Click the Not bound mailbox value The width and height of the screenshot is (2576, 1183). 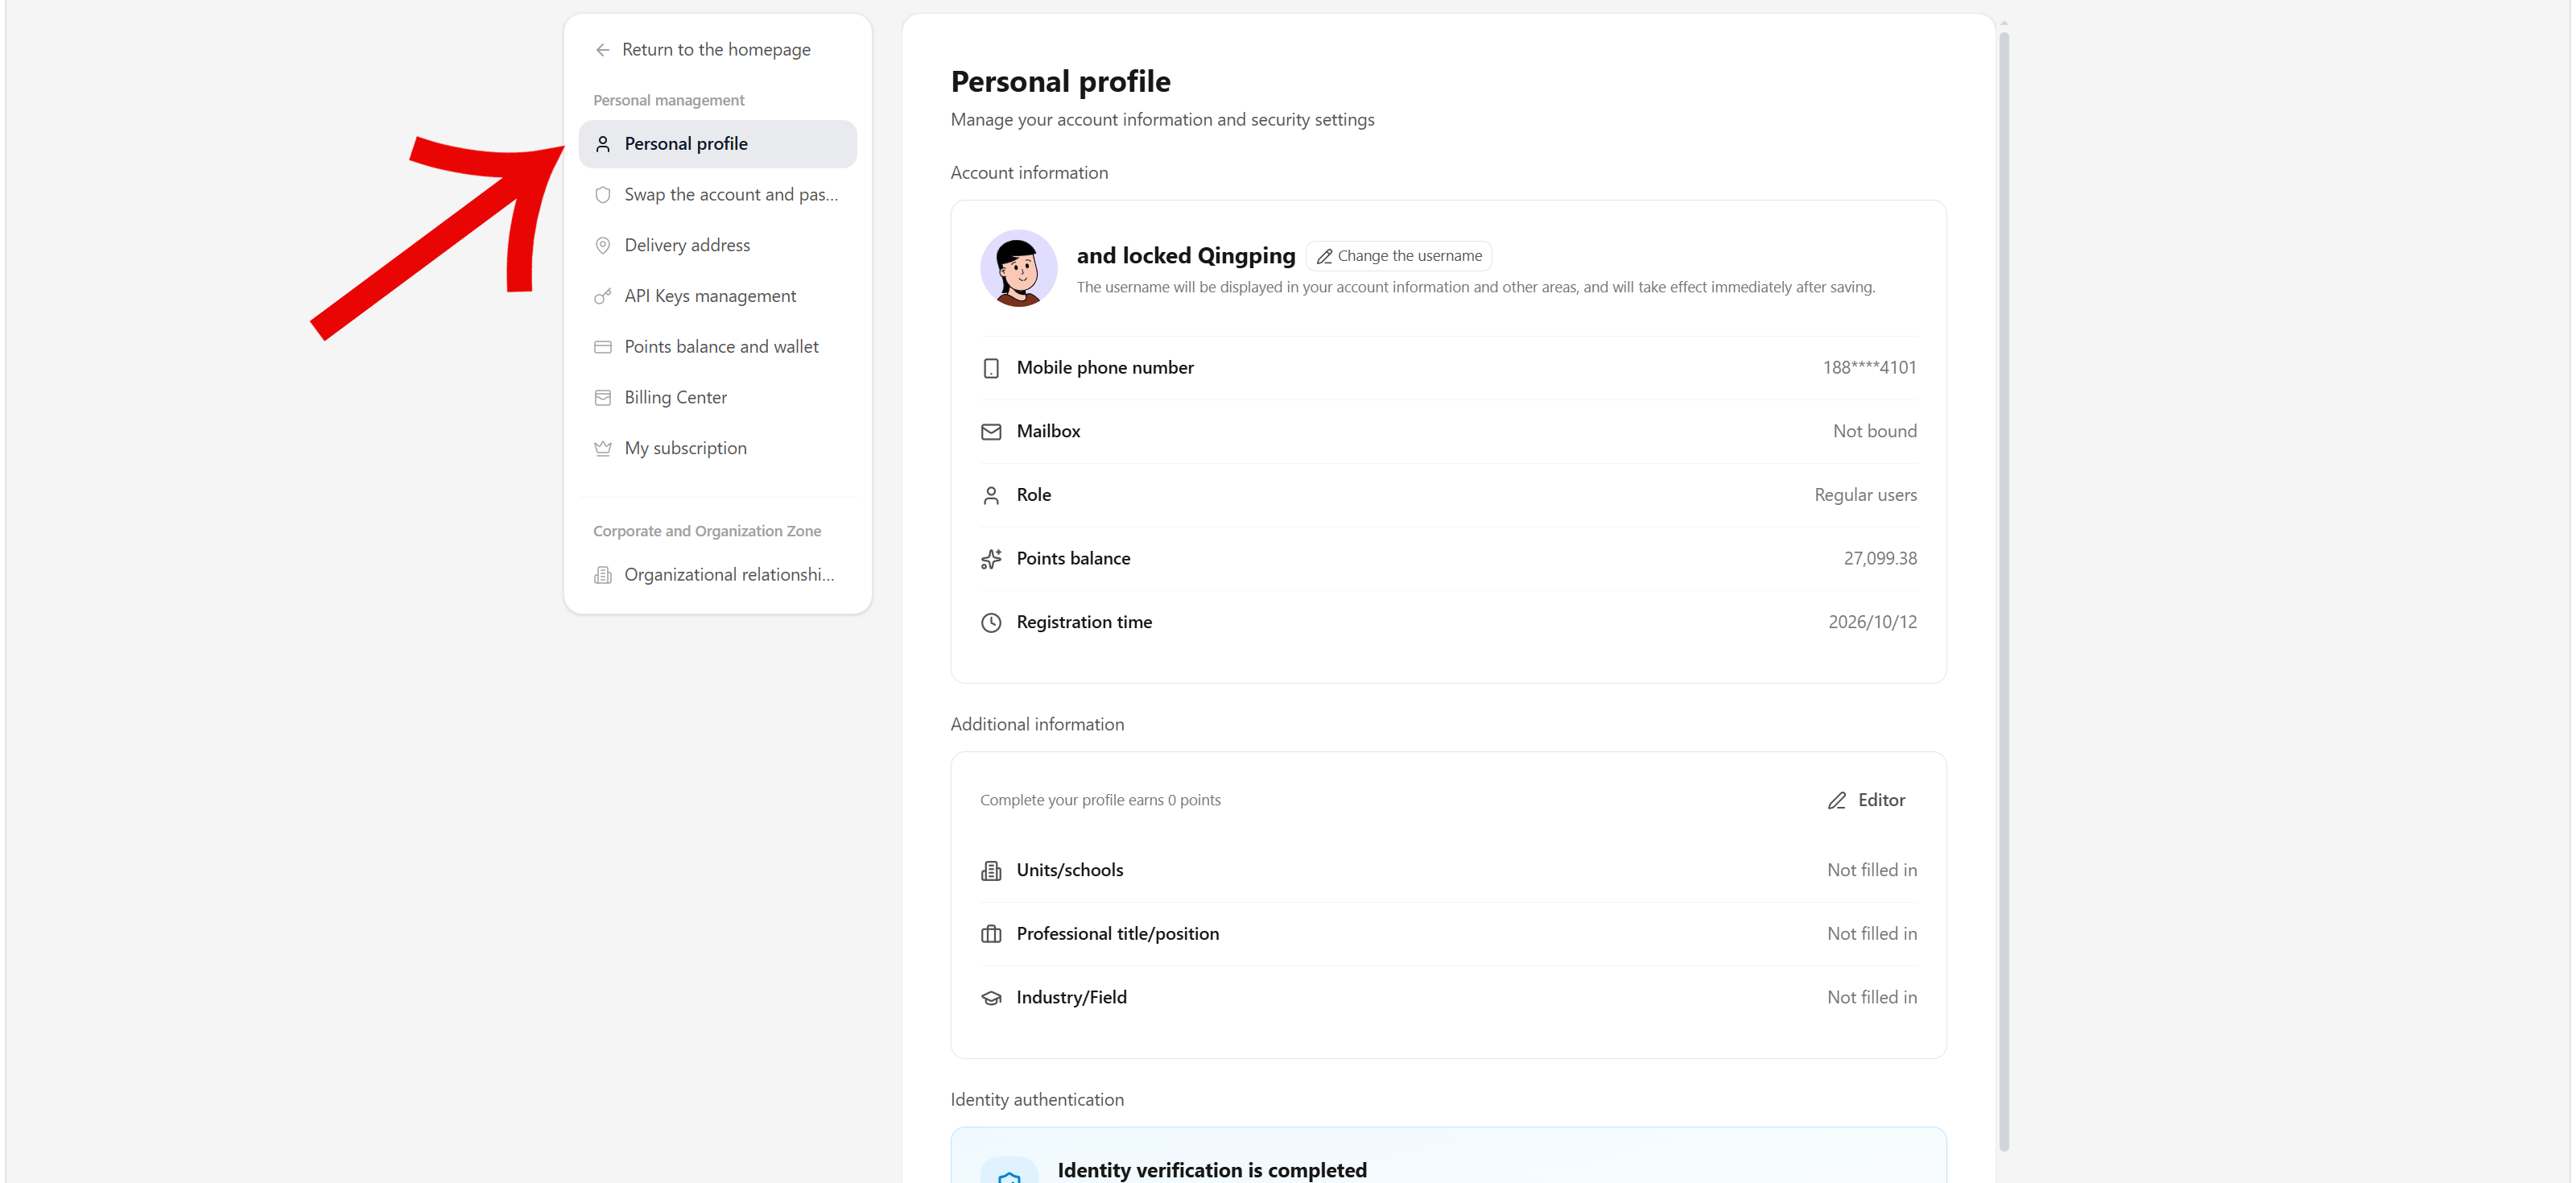[x=1874, y=431]
